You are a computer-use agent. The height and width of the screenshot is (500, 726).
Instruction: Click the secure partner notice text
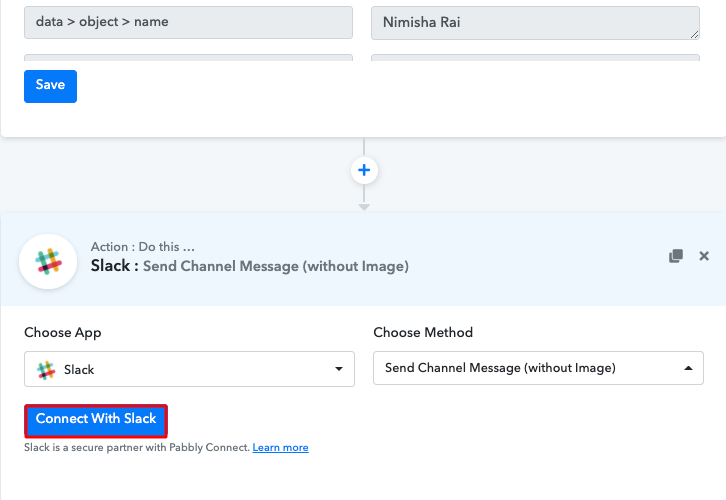pos(137,448)
